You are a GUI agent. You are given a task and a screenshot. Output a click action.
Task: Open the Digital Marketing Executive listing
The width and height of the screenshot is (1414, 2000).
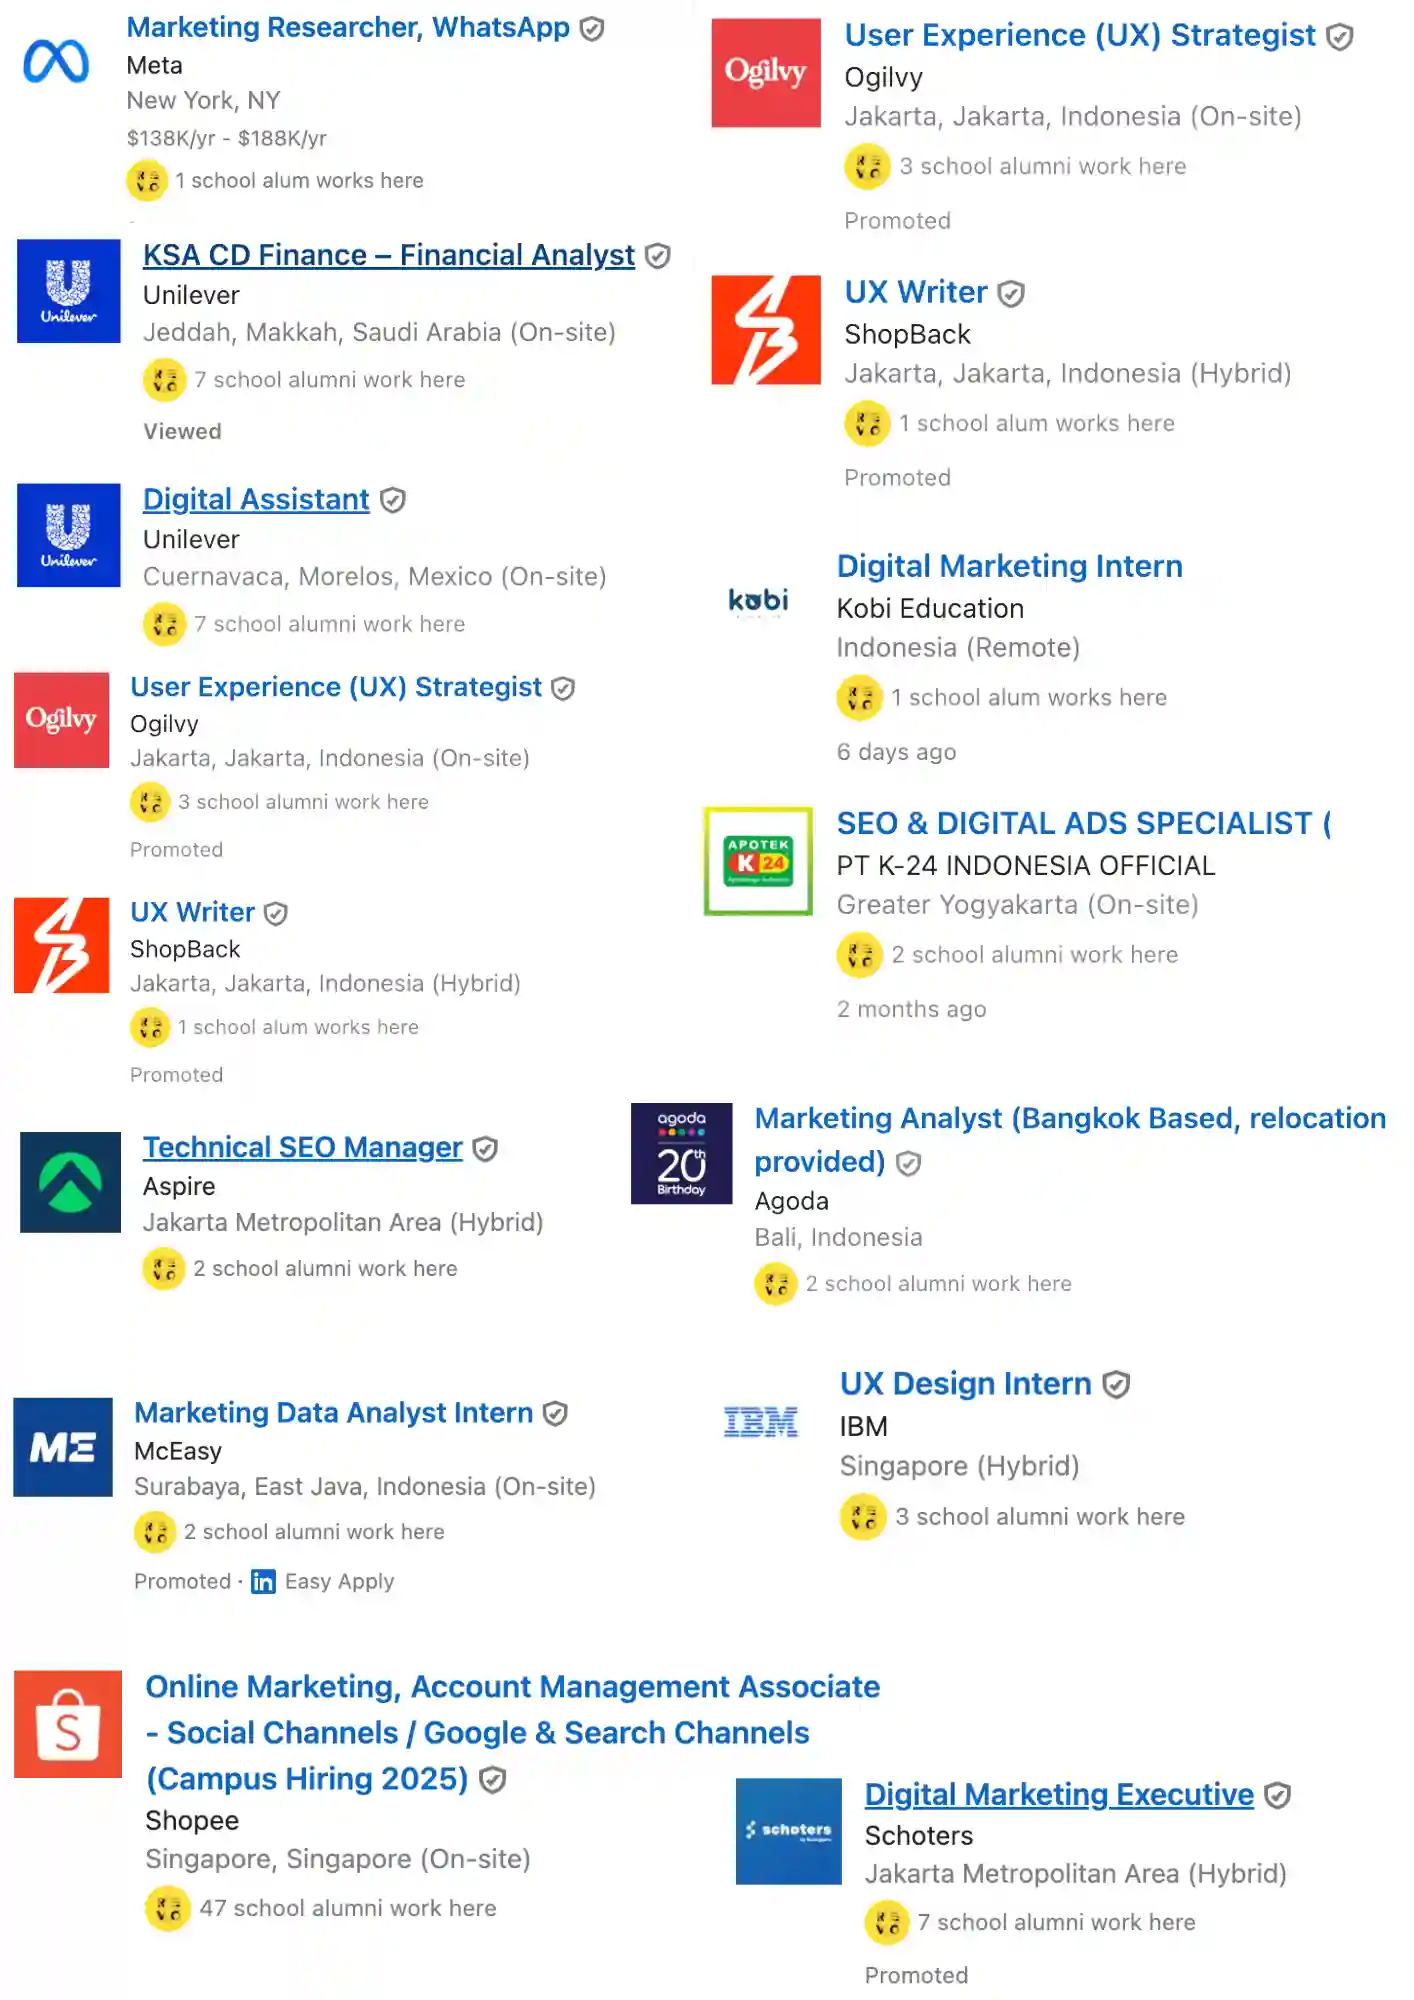pos(1058,1795)
